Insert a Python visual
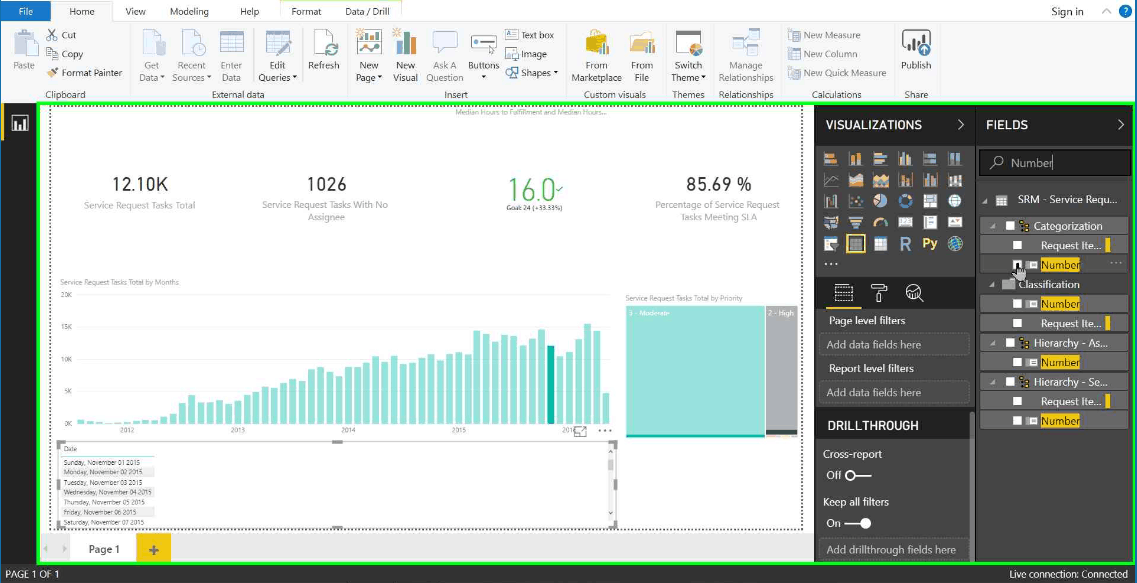The image size is (1137, 583). 930,244
